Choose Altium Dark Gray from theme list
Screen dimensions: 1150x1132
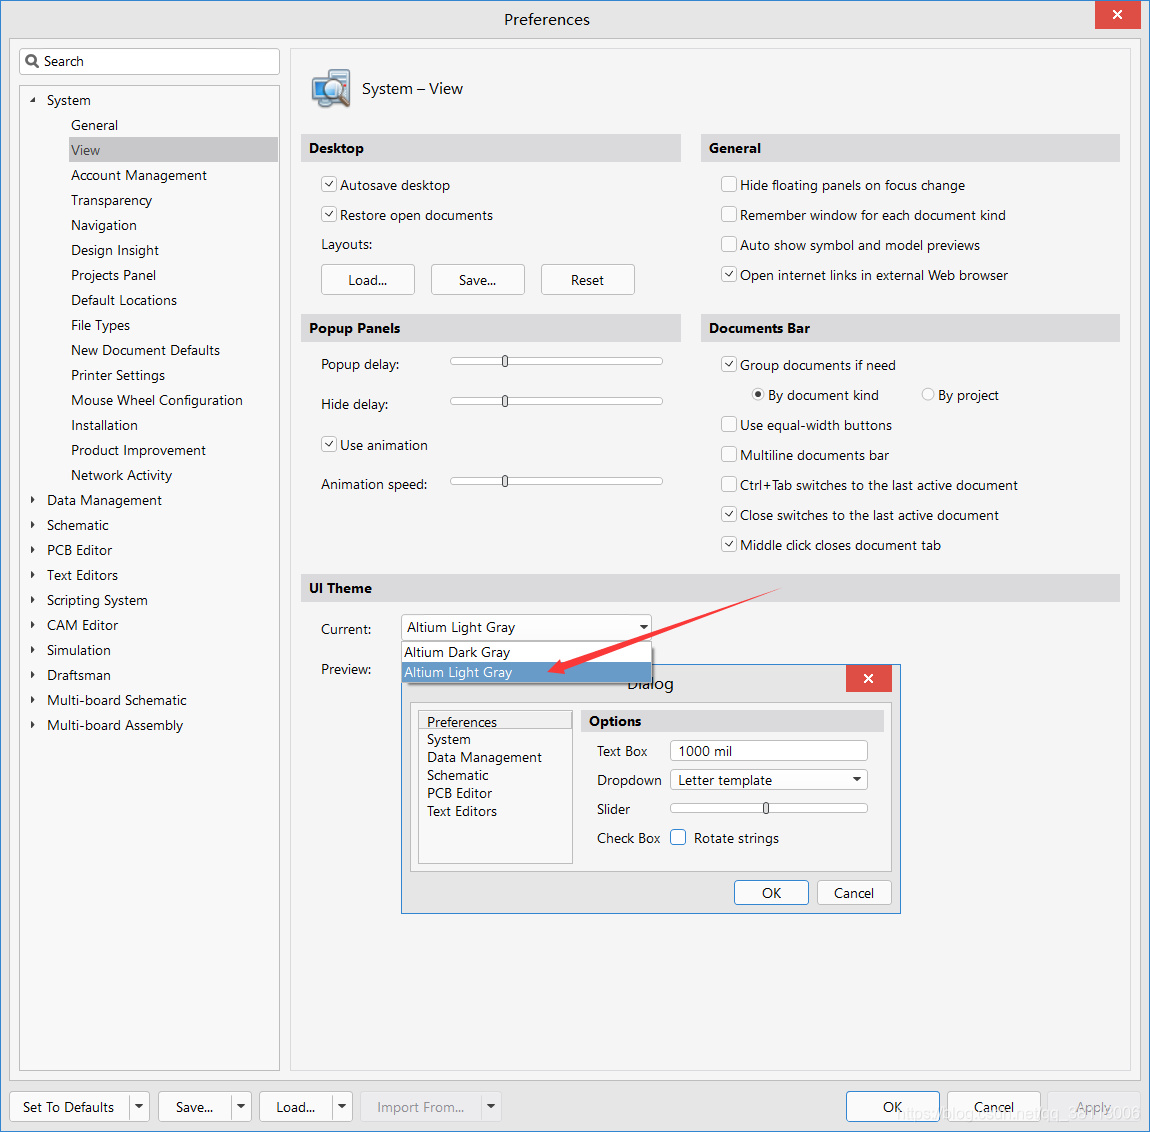(x=457, y=652)
